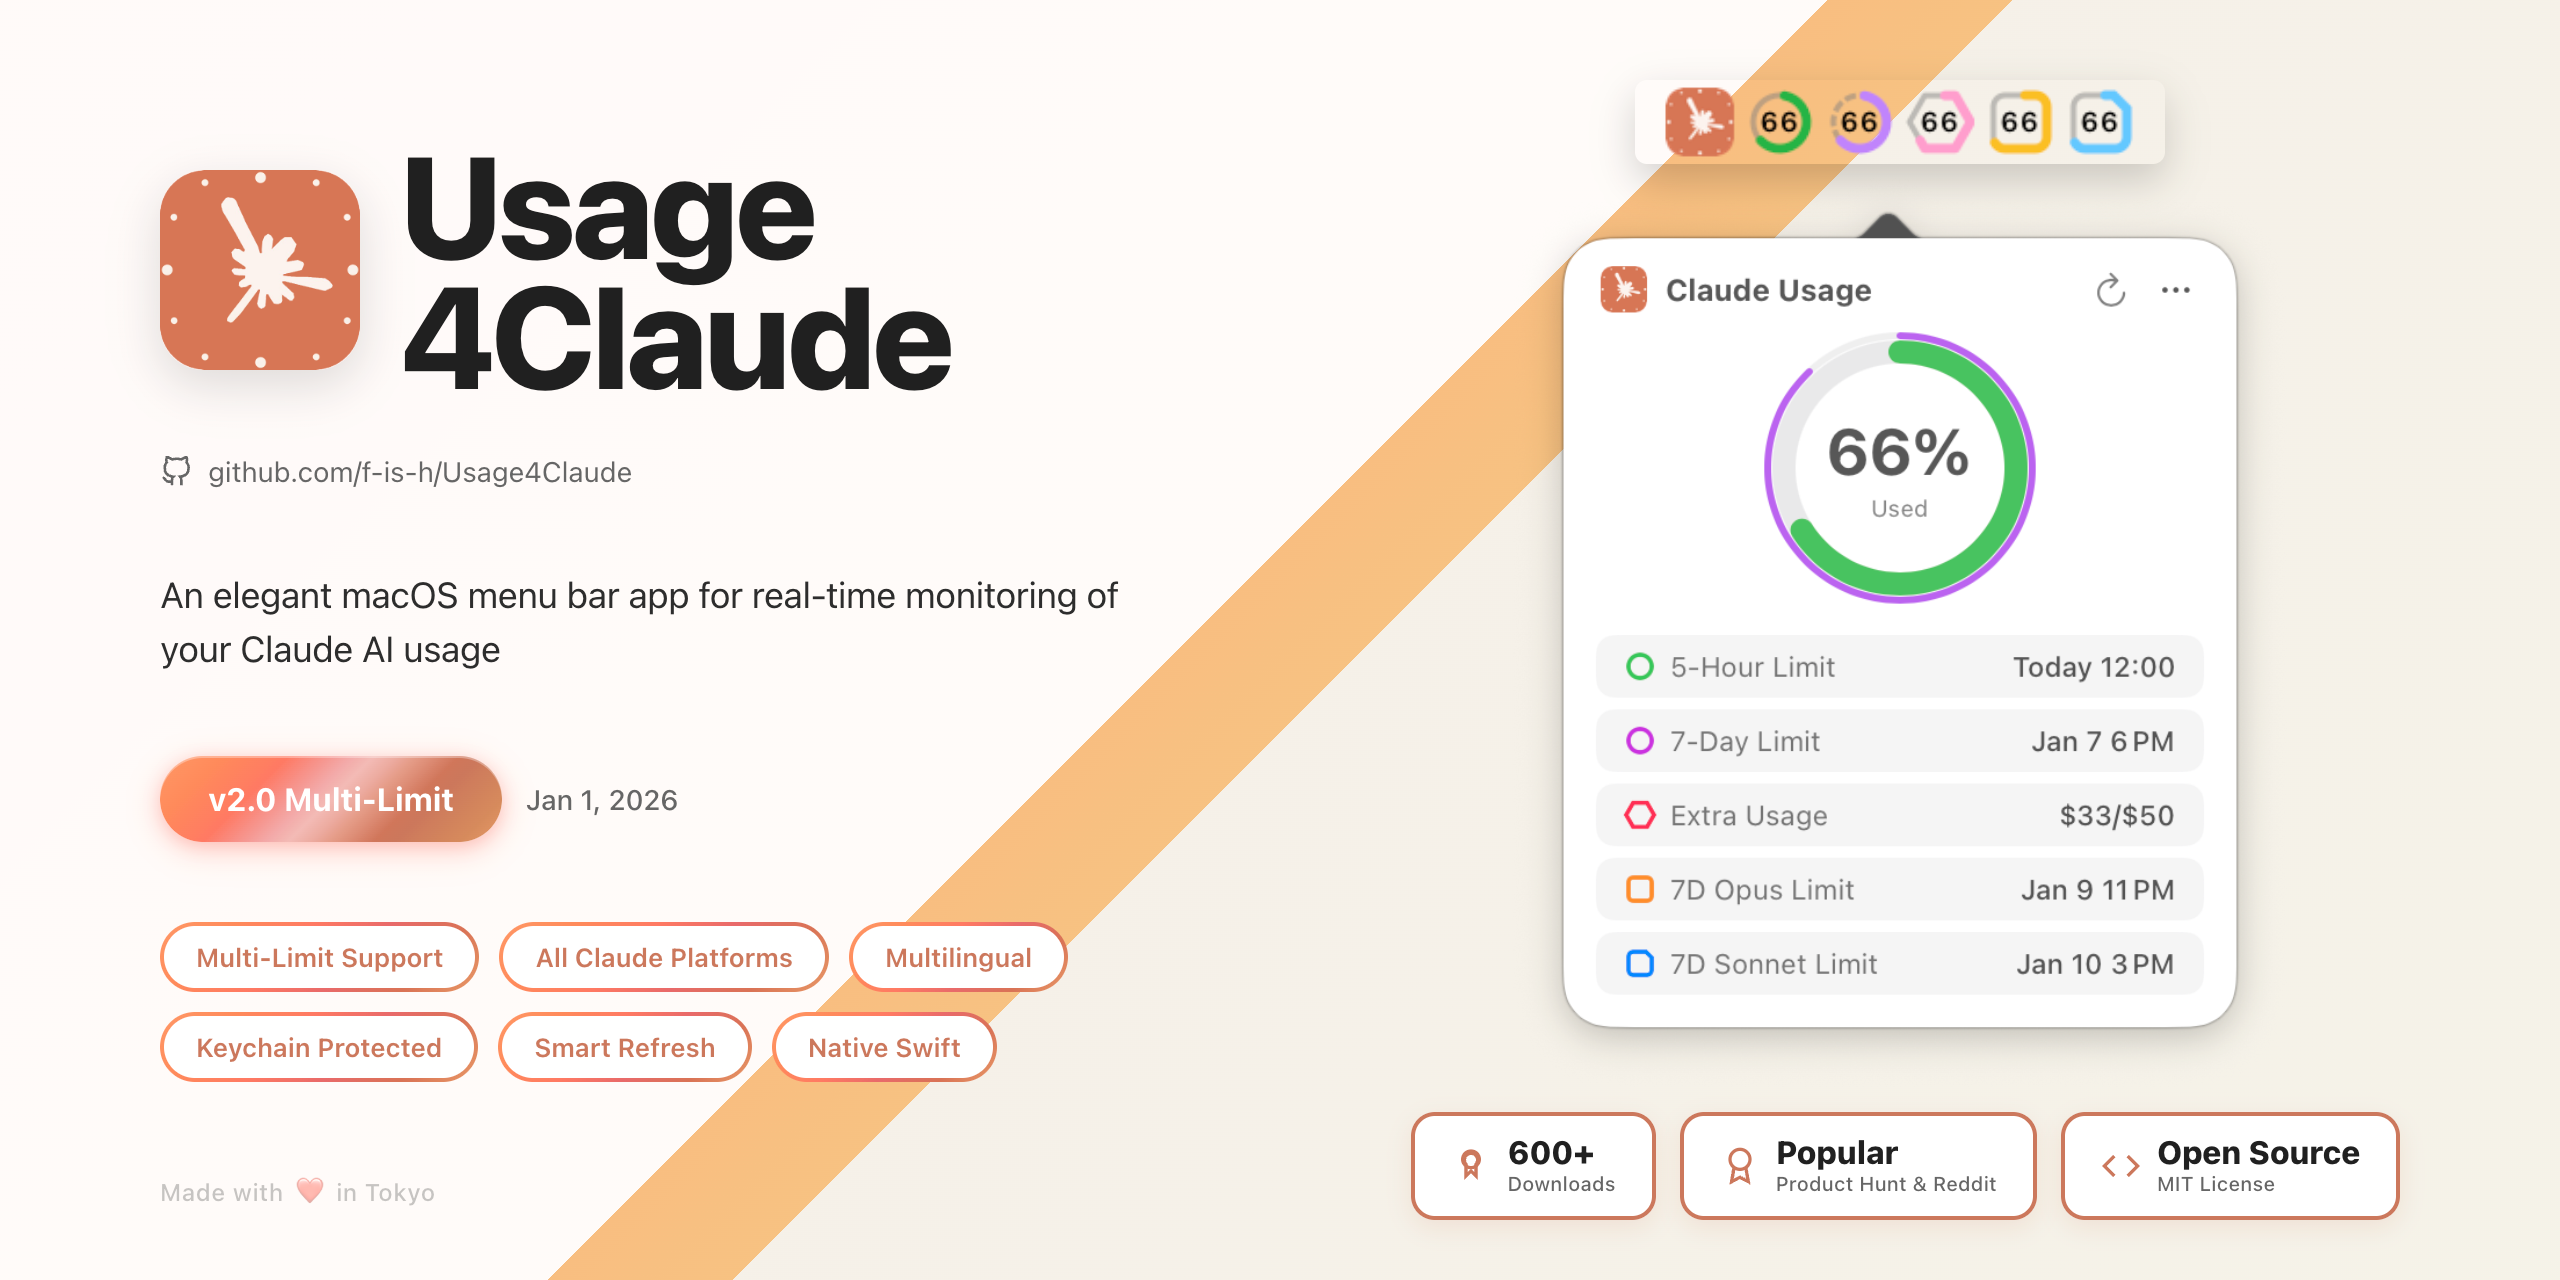This screenshot has width=2560, height=1280.
Task: Select the 7D Opus Limit row
Action: [1899, 890]
